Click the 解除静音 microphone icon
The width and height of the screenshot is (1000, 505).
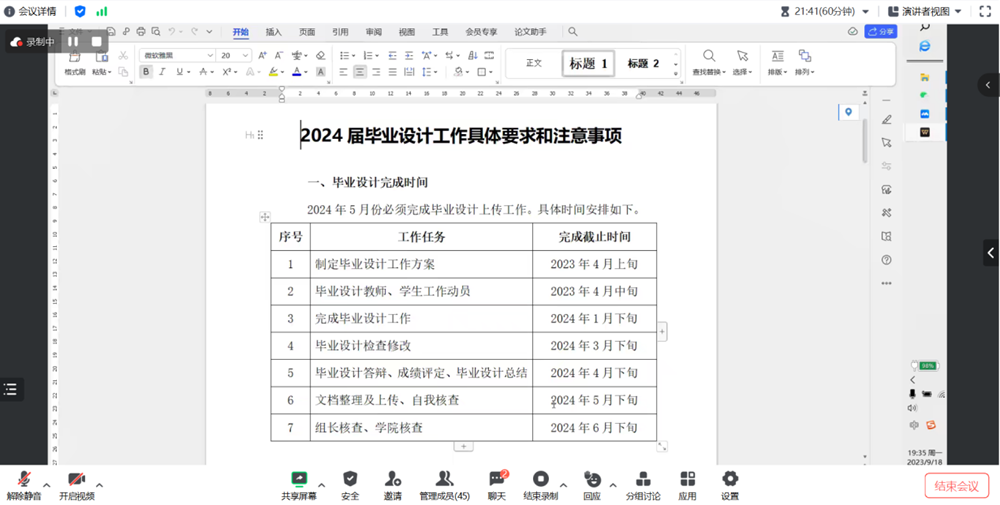(24, 479)
